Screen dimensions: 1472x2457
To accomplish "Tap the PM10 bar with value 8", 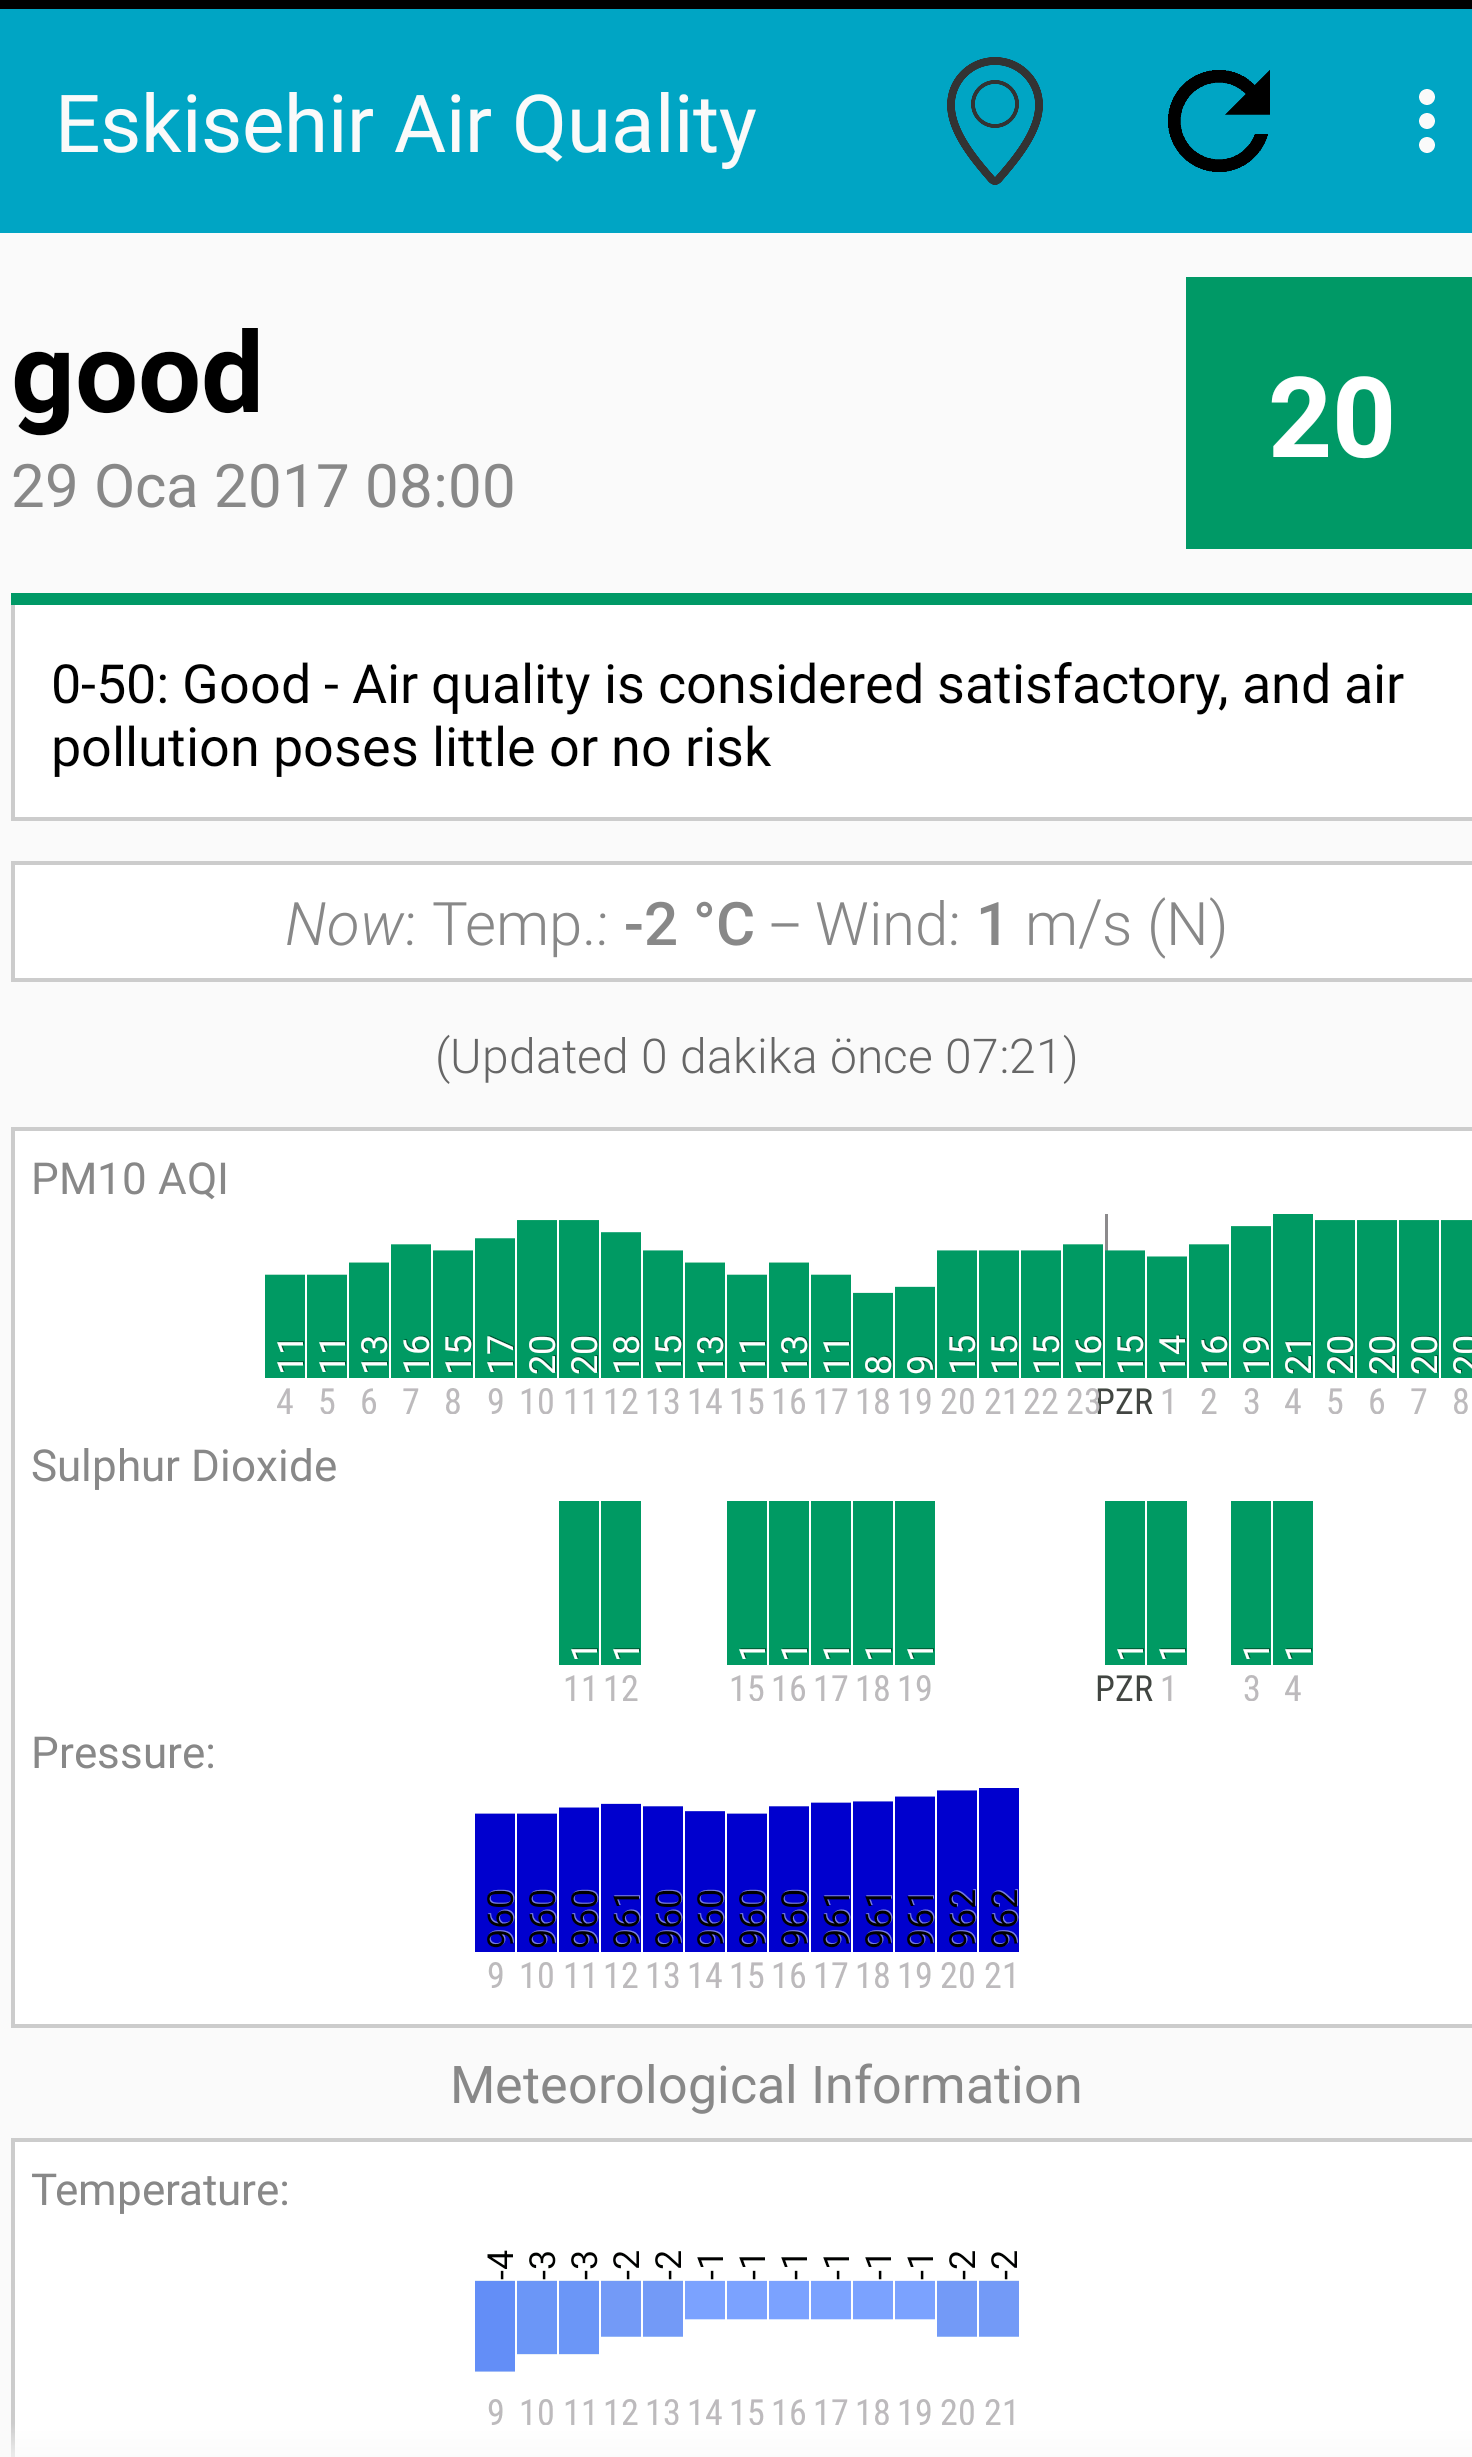I will click(x=873, y=1334).
